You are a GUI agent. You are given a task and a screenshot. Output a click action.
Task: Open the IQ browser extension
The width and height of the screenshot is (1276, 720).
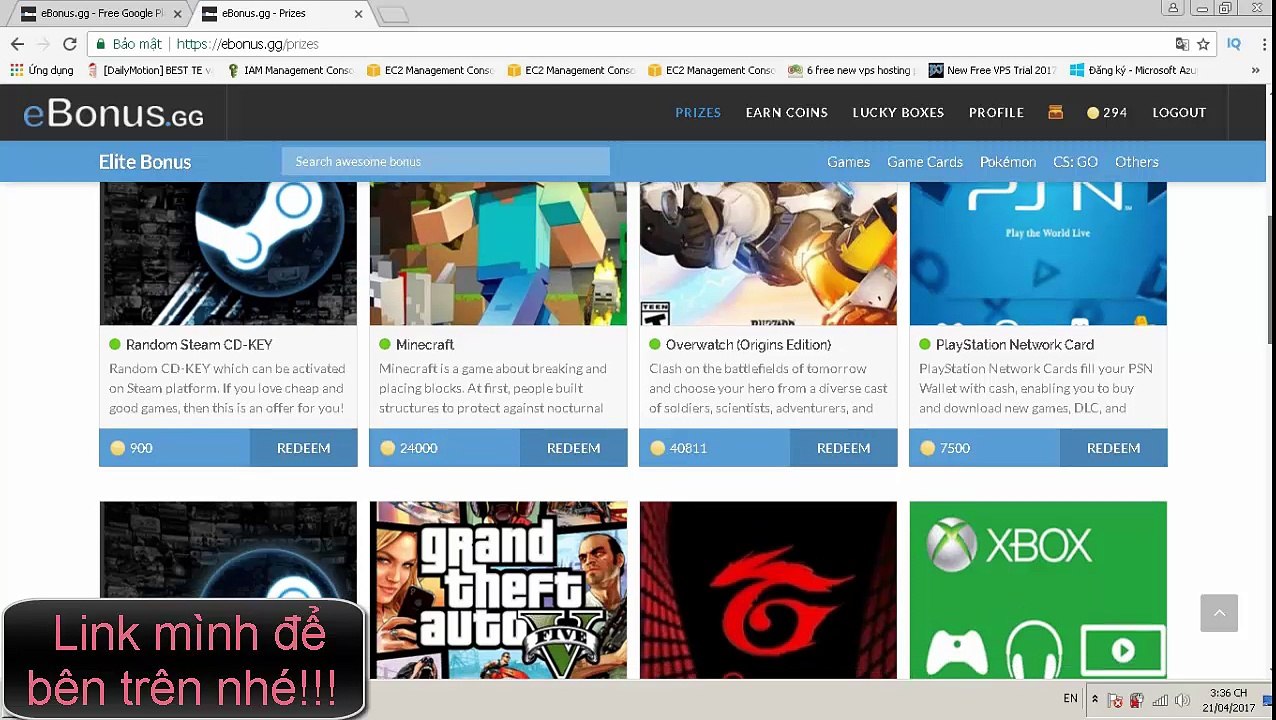(x=1234, y=44)
